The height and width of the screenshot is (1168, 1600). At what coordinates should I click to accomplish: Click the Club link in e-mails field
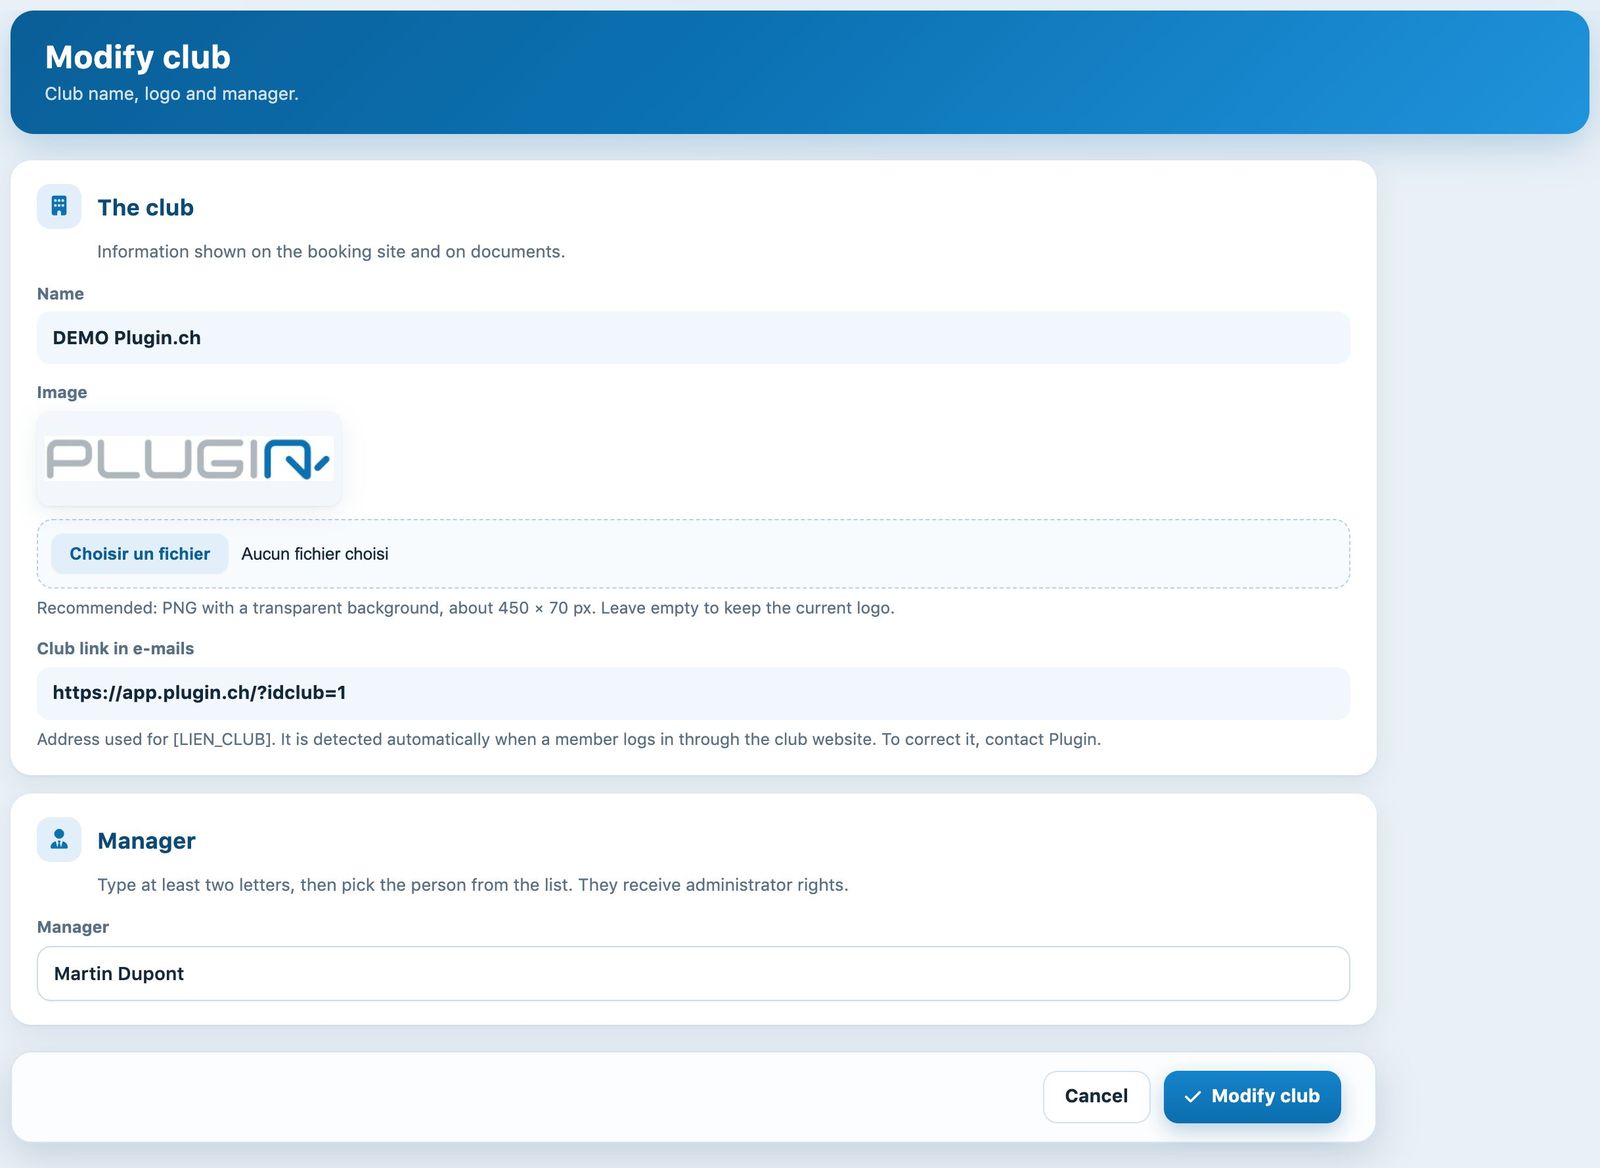point(693,693)
